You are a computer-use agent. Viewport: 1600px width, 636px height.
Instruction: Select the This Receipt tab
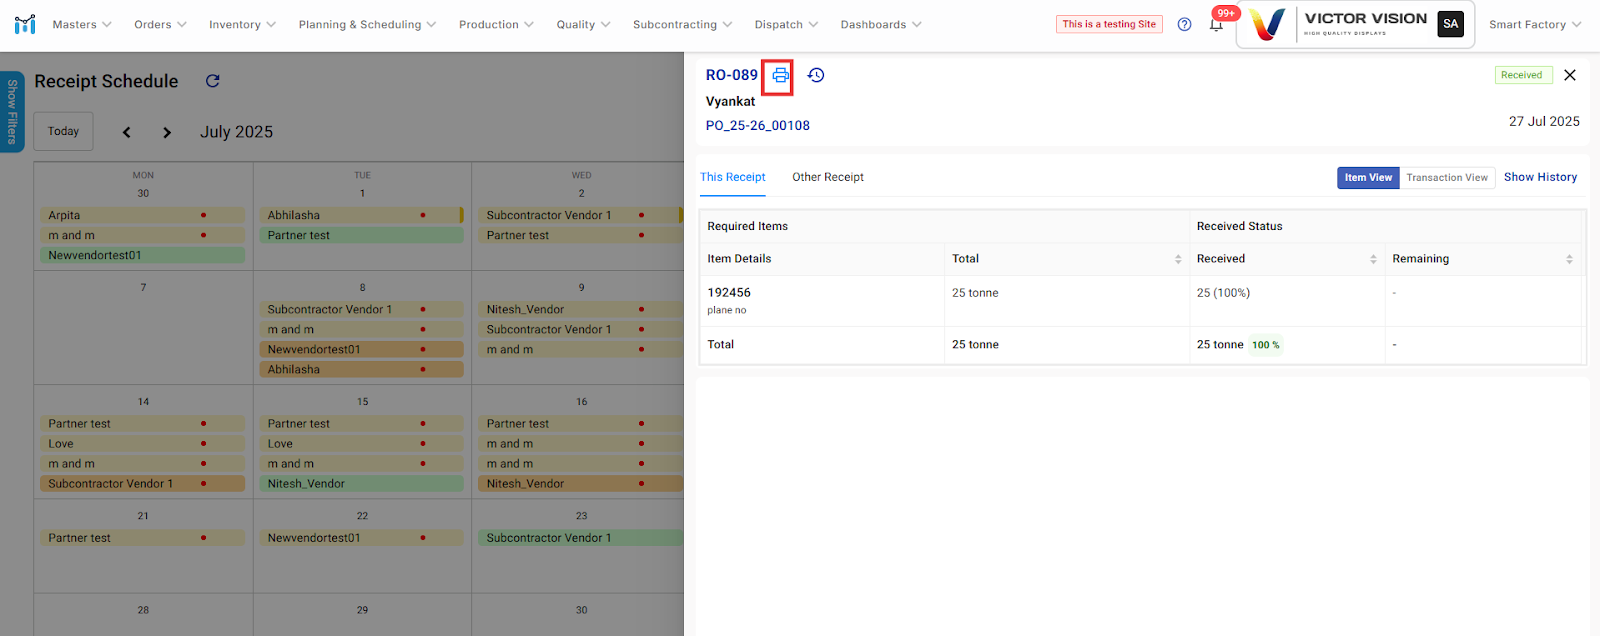click(732, 177)
